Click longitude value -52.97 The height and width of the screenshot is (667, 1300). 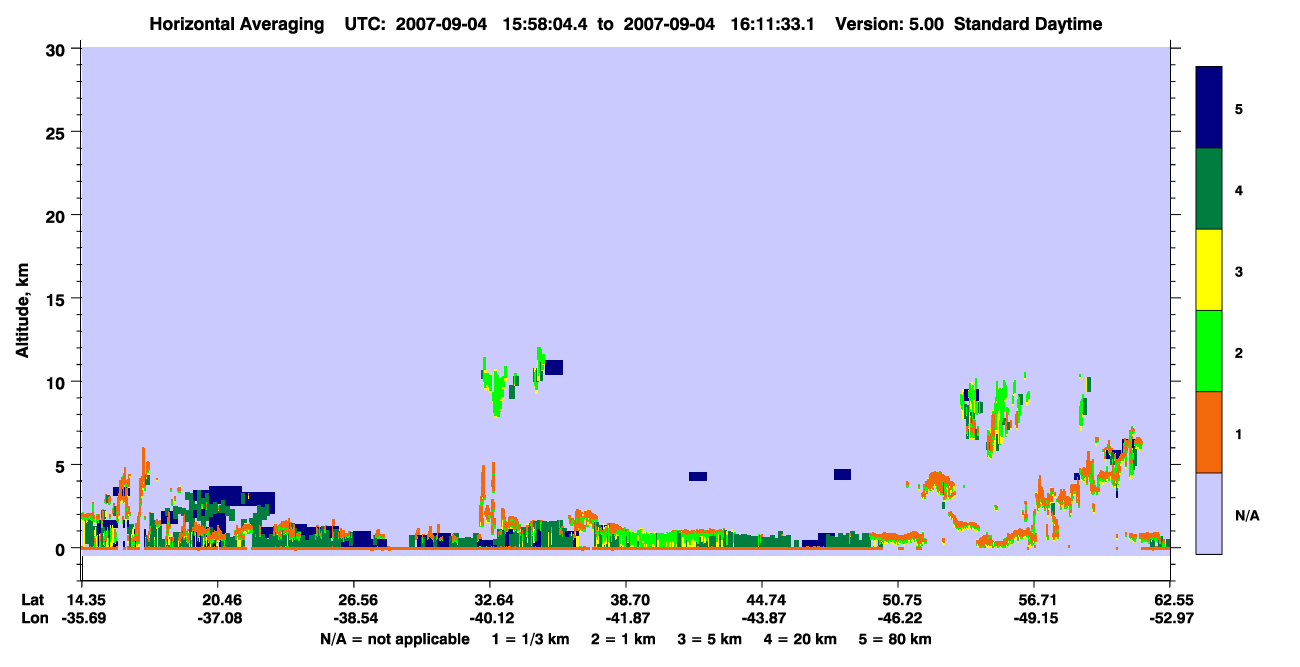pyautogui.click(x=1170, y=618)
